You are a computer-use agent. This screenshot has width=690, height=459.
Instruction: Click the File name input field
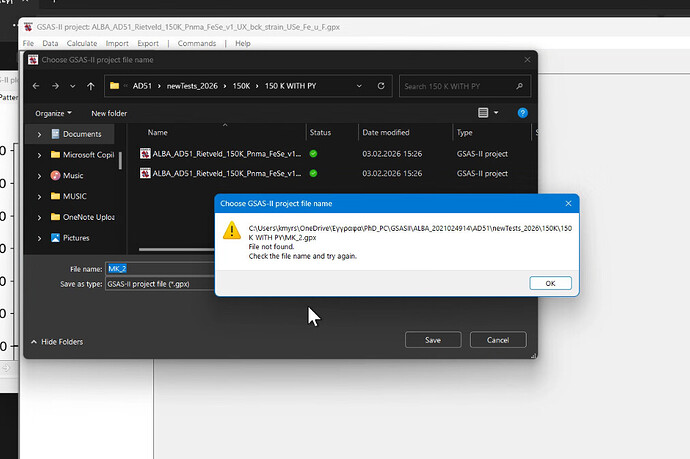pyautogui.click(x=160, y=268)
